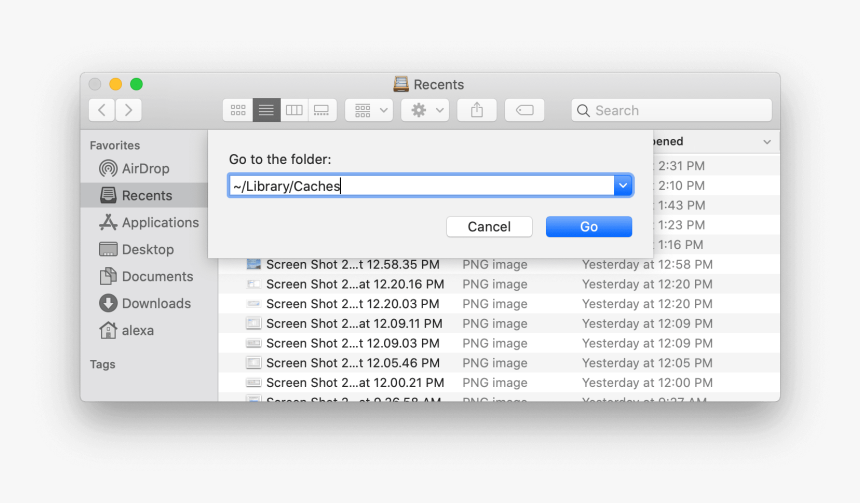Viewport: 860px width, 503px height.
Task: Select the alexa home folder
Action: pos(137,331)
